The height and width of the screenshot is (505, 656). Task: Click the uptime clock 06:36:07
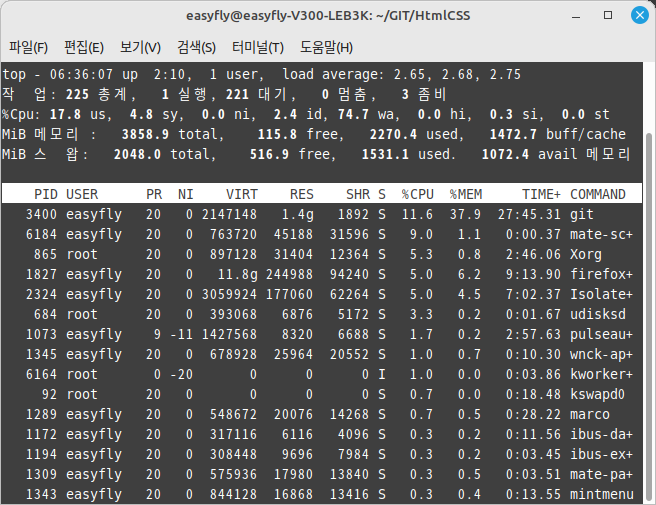click(x=82, y=74)
